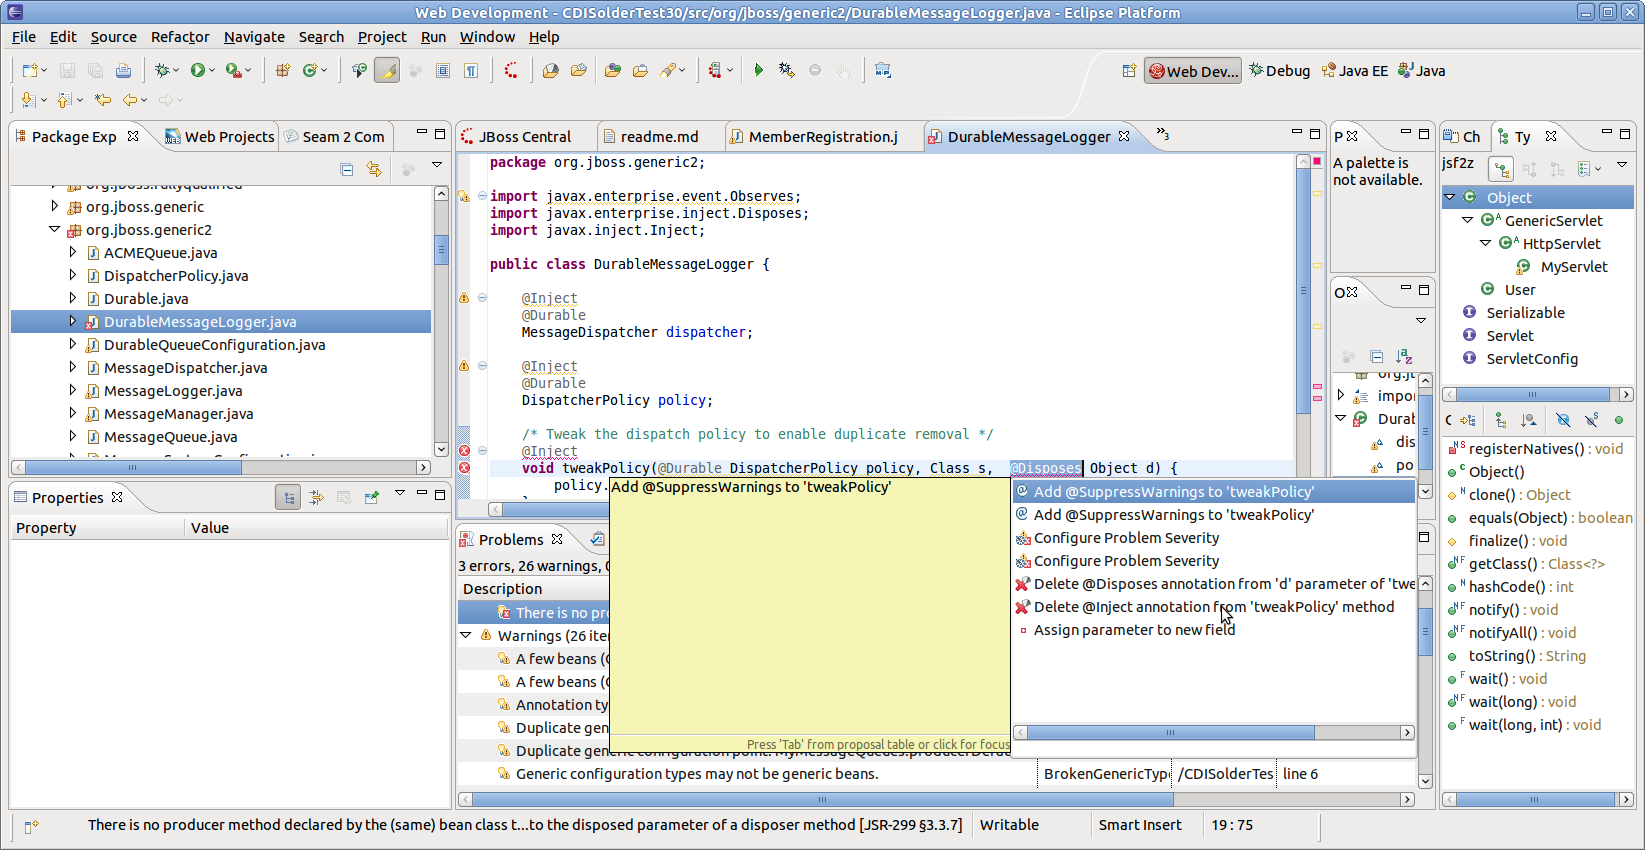Toggle Show Categories in Properties view

click(288, 497)
